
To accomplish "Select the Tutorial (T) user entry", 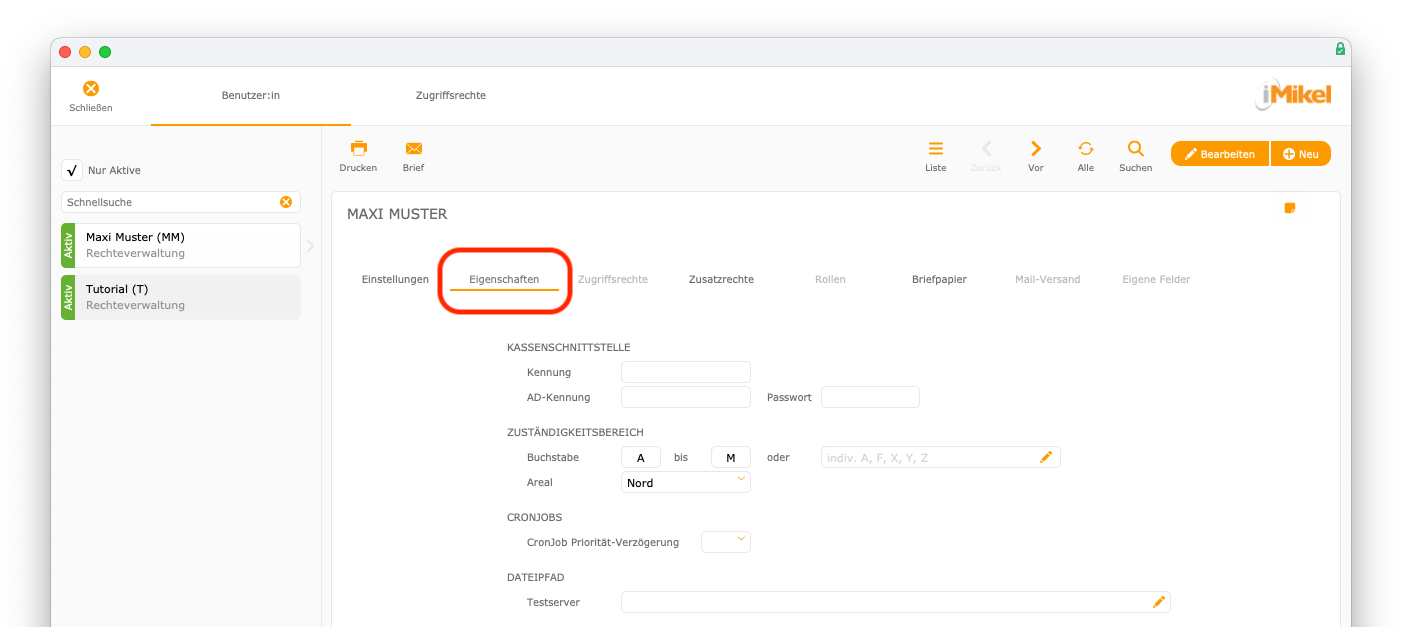I will [181, 297].
